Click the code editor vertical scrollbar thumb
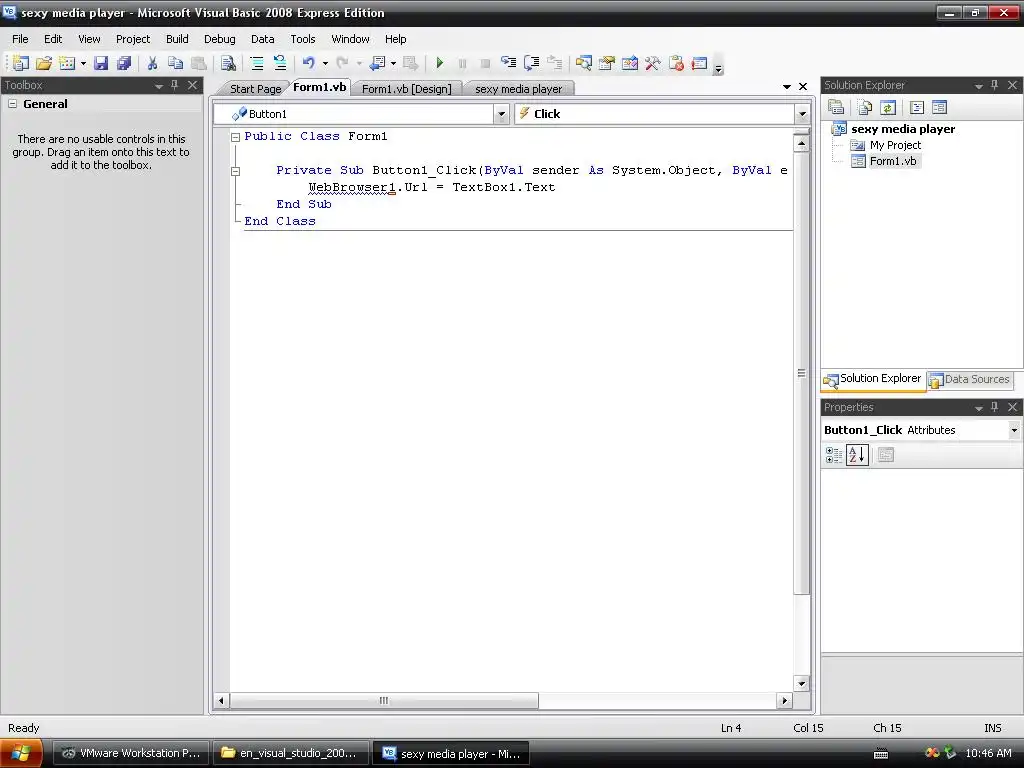This screenshot has height=768, width=1024. (x=801, y=373)
